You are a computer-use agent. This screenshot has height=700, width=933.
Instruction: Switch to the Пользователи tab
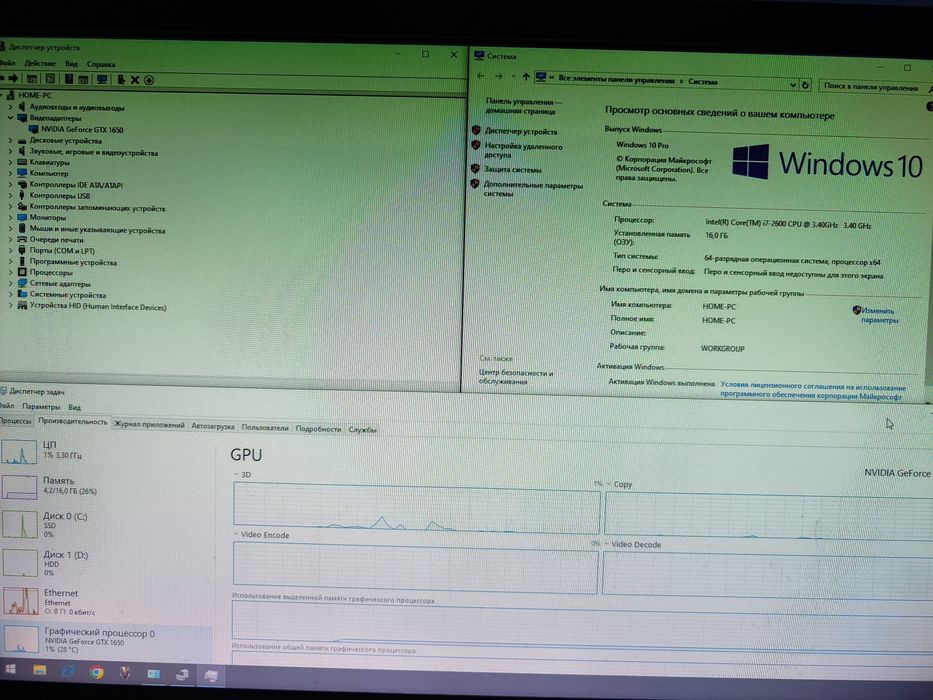[265, 427]
